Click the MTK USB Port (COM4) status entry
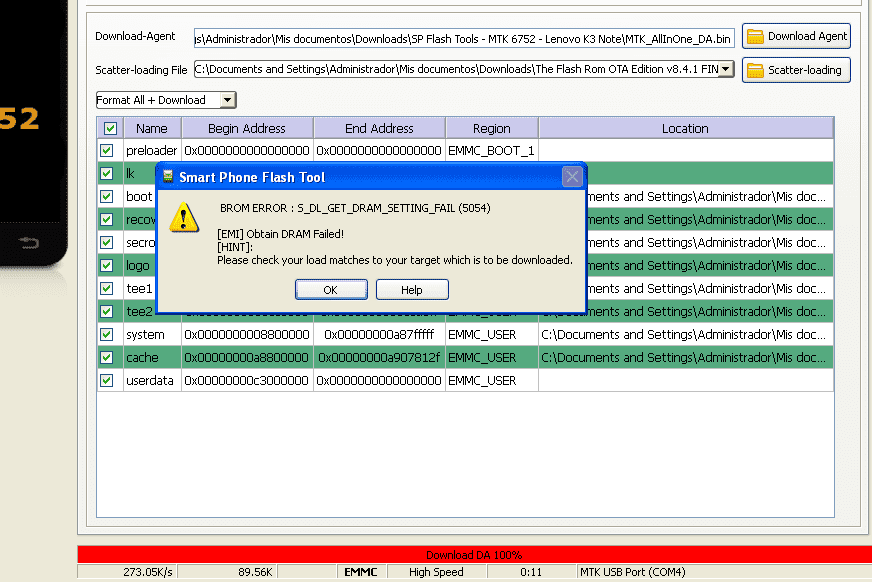 (633, 572)
